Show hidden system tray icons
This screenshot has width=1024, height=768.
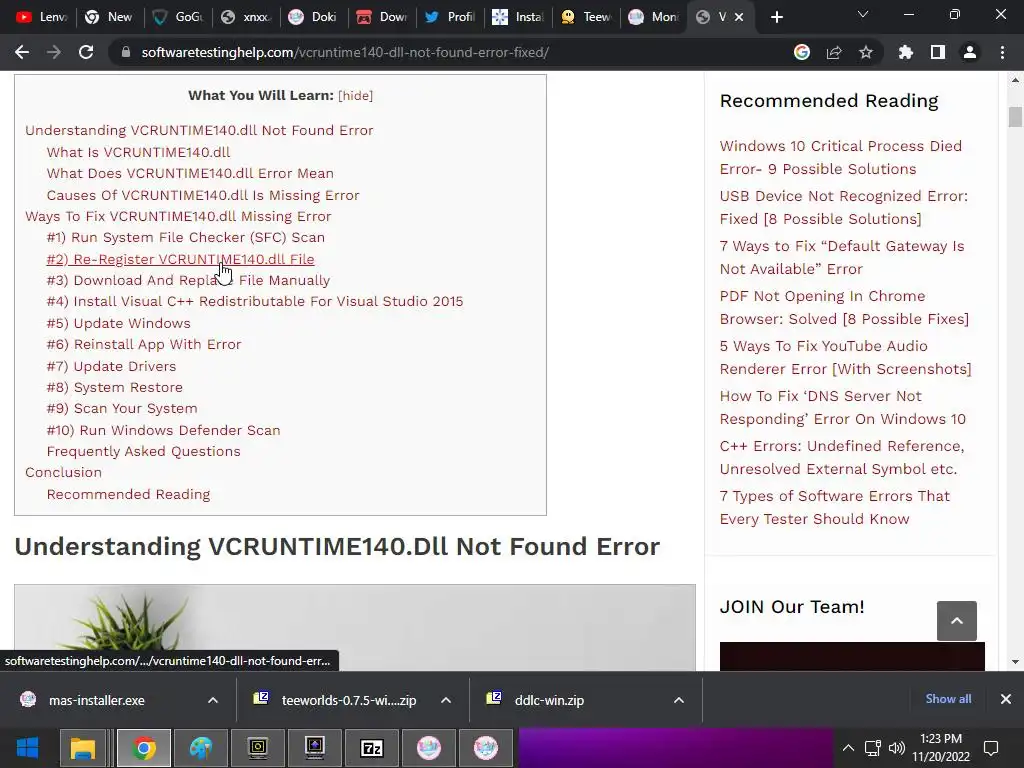[848, 748]
